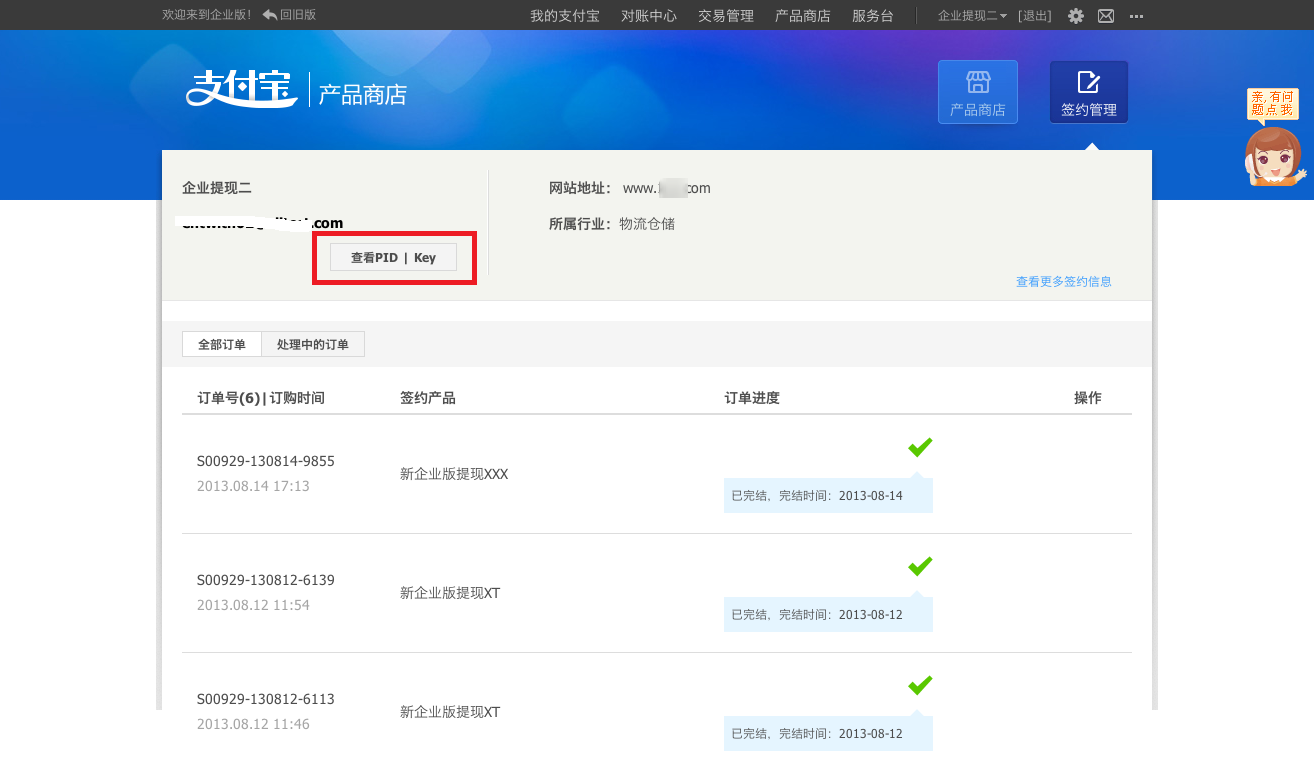Click the 退出 logout link
Screen dimensions: 1314x769
[1034, 16]
